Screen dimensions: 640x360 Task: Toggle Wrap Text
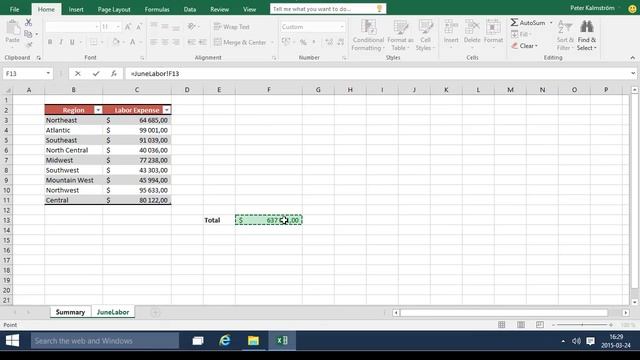tap(231, 27)
